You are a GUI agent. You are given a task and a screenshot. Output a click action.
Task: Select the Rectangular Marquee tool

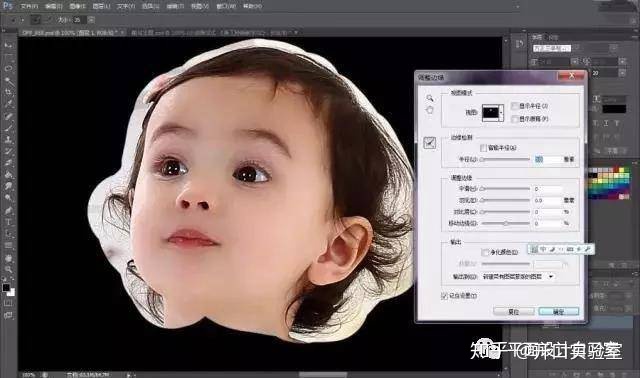point(8,57)
